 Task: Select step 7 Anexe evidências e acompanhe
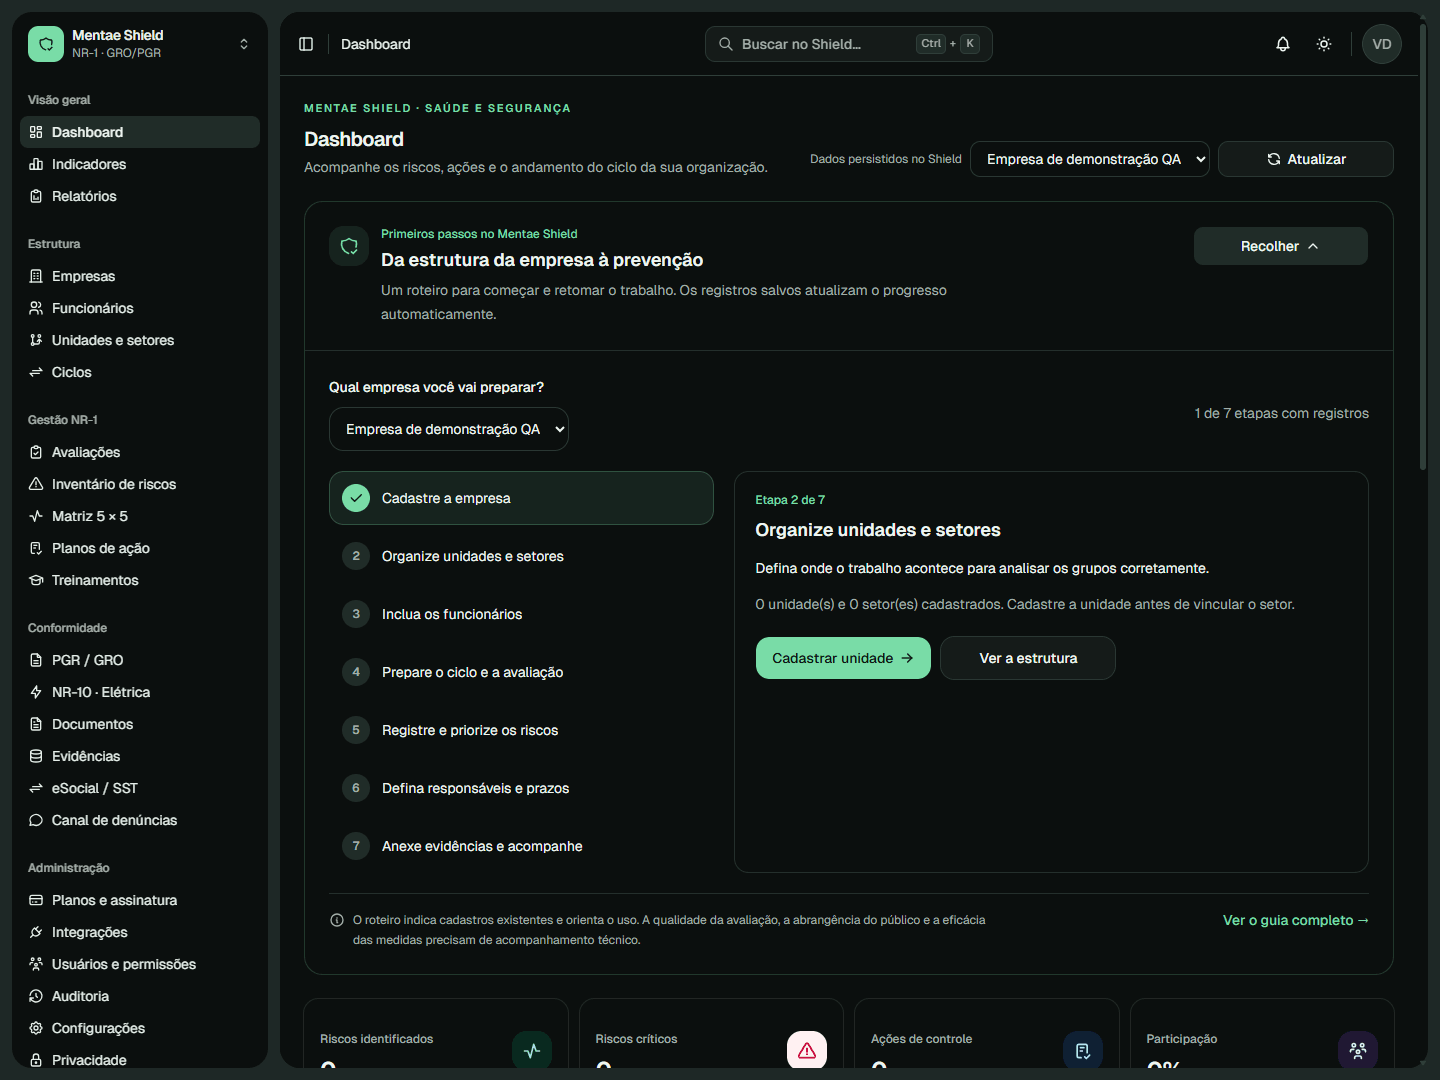point(521,846)
